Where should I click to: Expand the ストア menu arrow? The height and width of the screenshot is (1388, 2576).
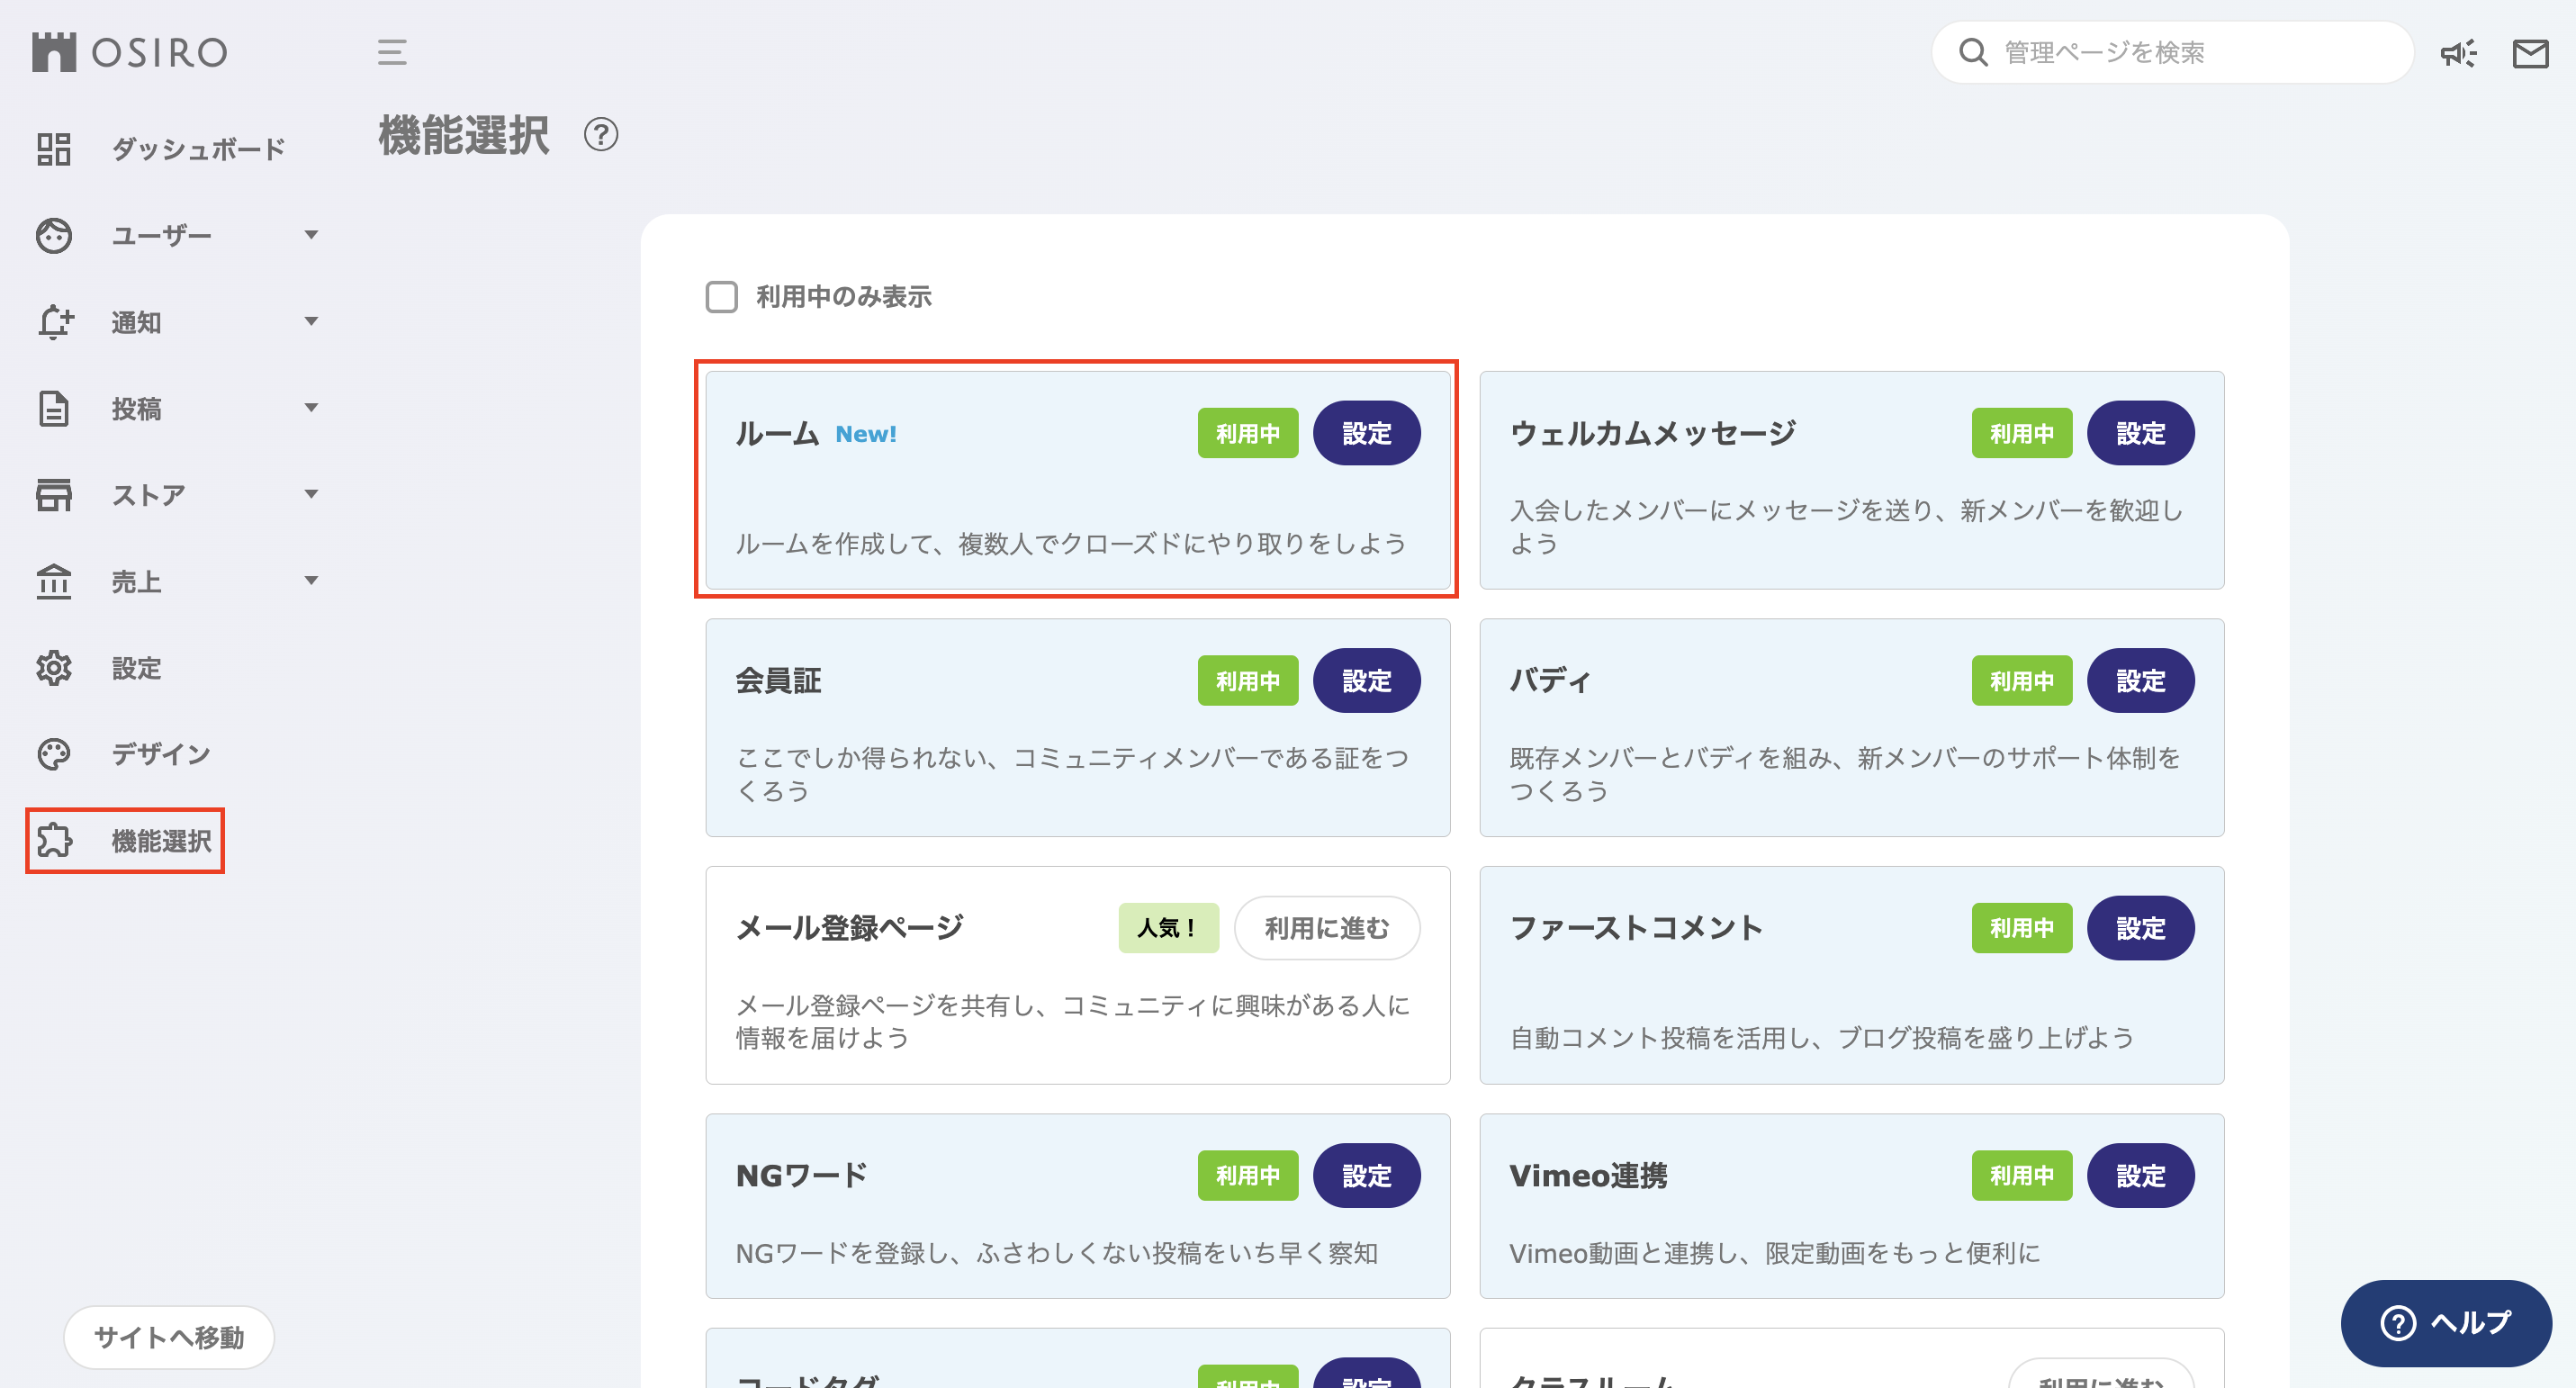(x=311, y=494)
